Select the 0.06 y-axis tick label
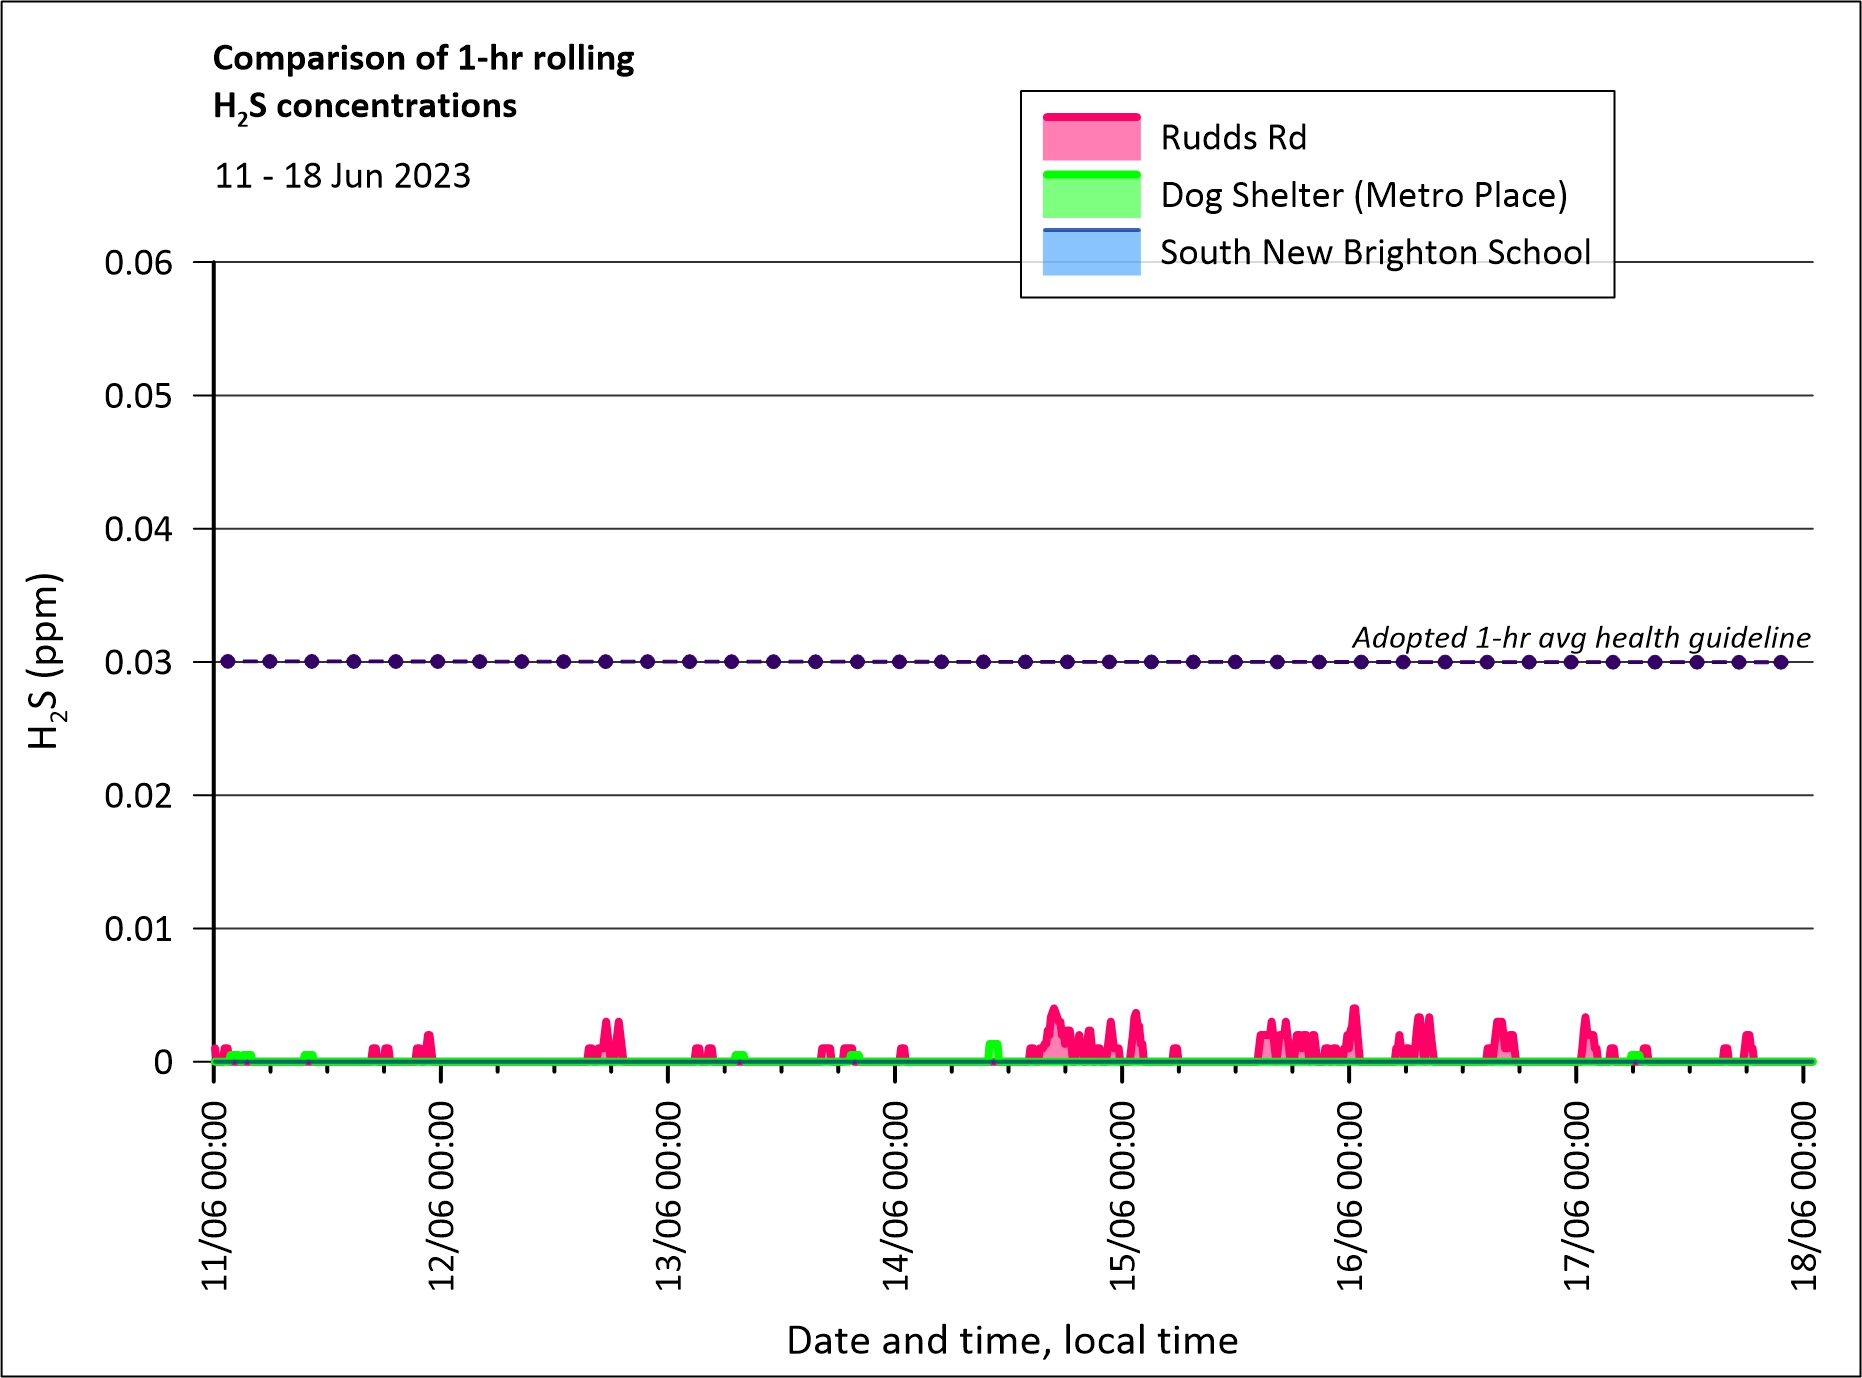This screenshot has height=1378, width=1862. [138, 263]
